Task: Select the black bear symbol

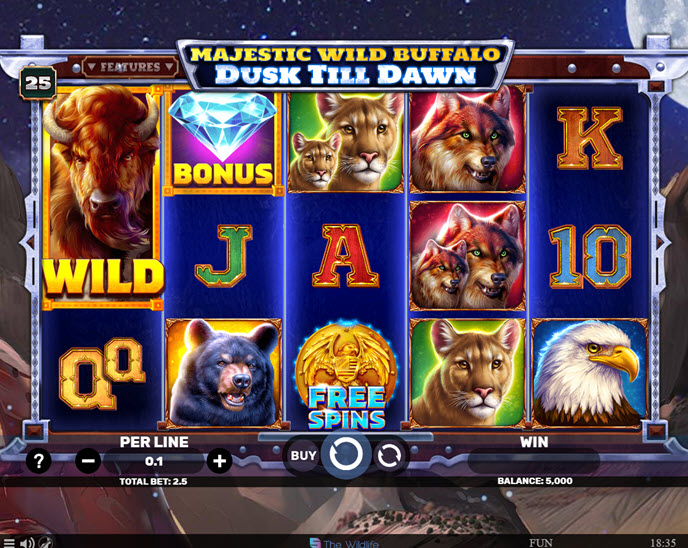Action: tap(223, 373)
